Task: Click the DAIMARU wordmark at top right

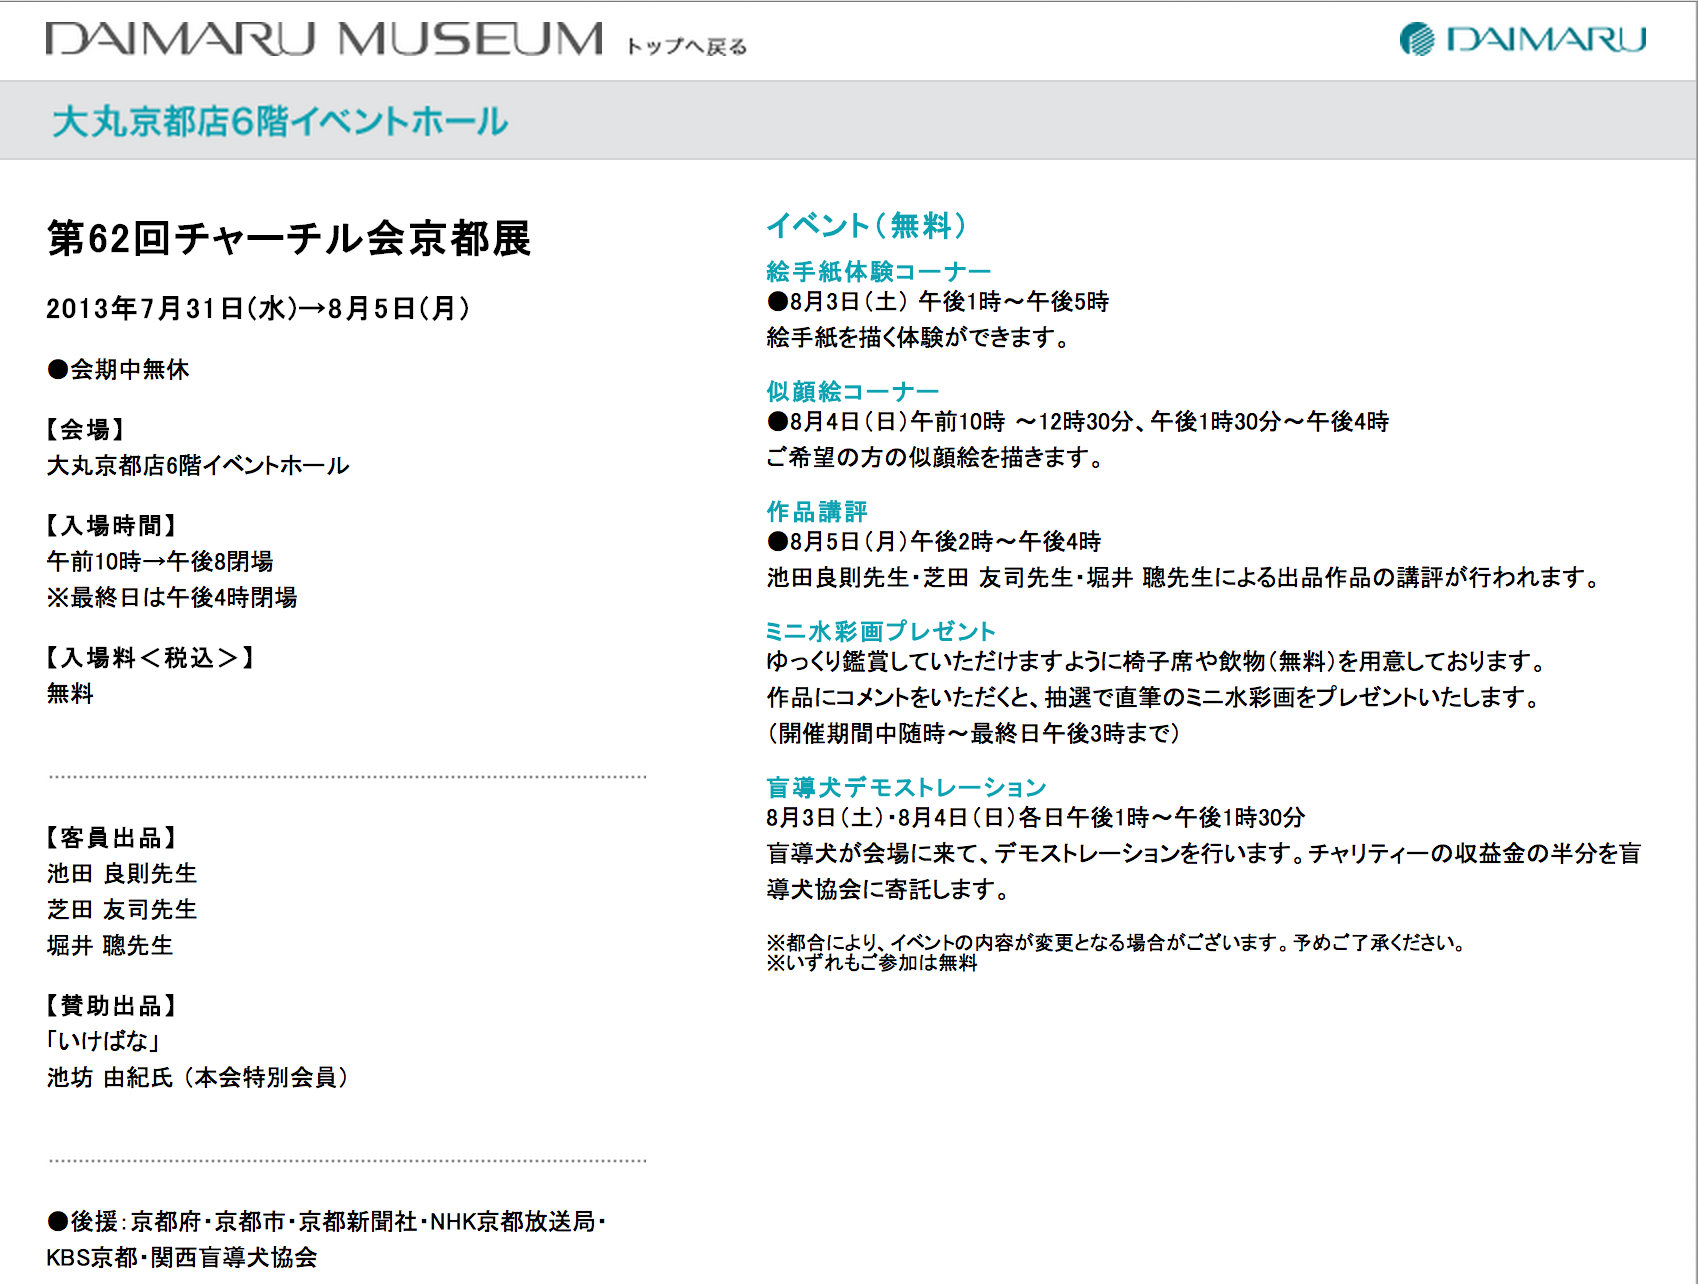Action: point(1546,39)
